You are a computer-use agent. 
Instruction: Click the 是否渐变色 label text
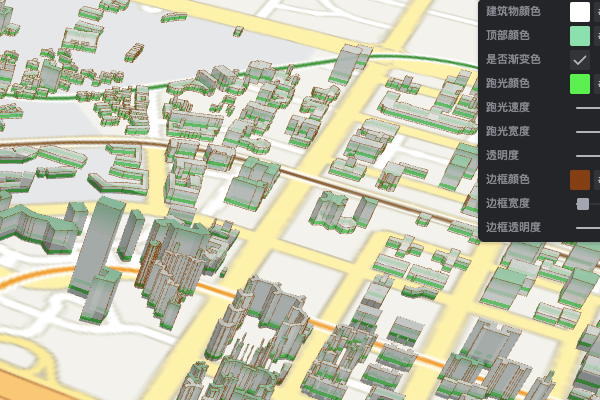point(513,60)
